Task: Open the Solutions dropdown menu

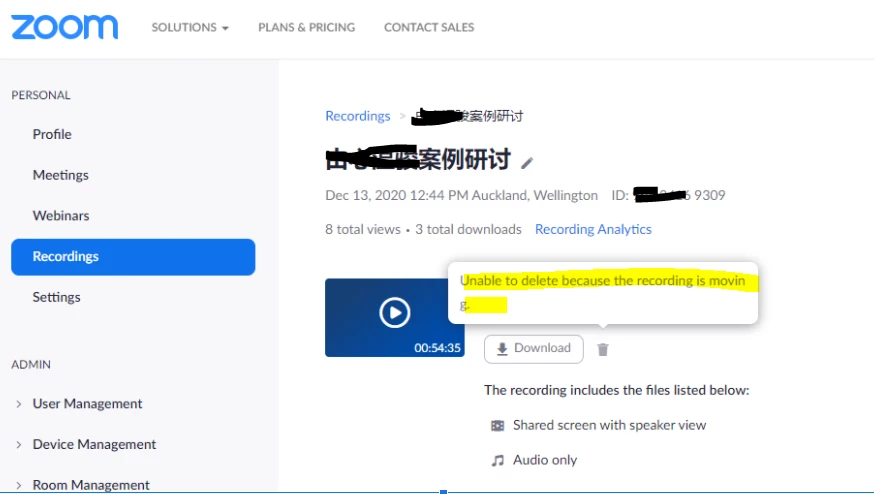Action: [x=190, y=27]
